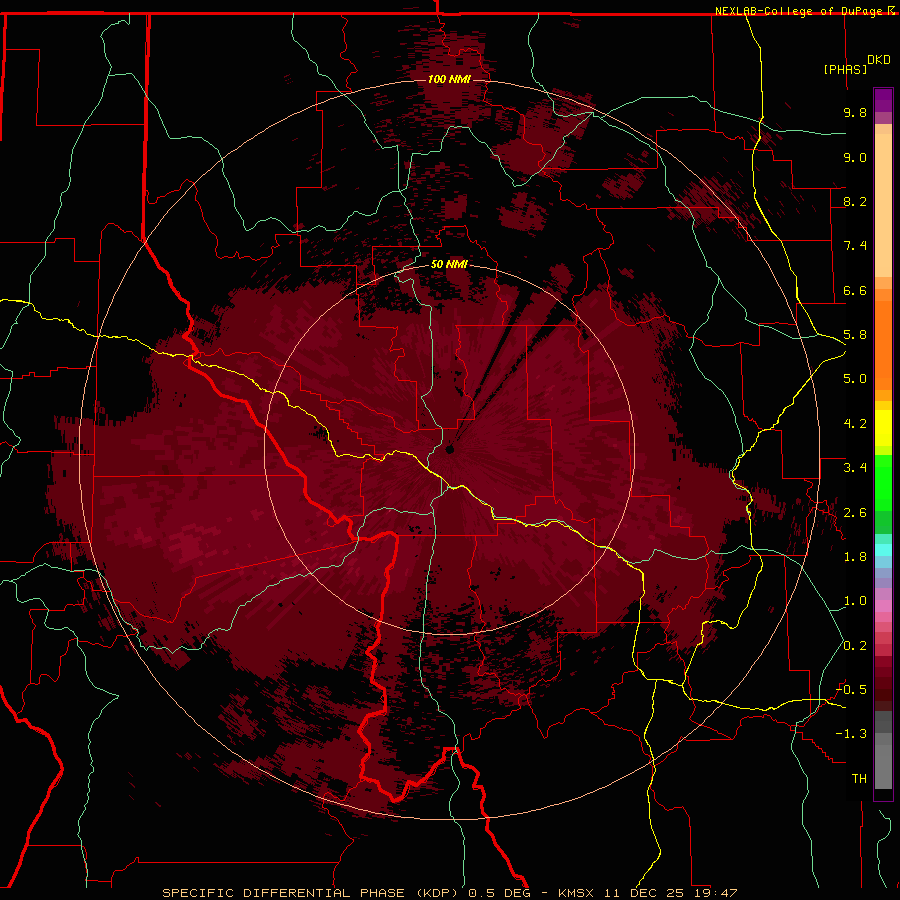
Task: Click the 7.4 value on the legend
Action: [855, 246]
